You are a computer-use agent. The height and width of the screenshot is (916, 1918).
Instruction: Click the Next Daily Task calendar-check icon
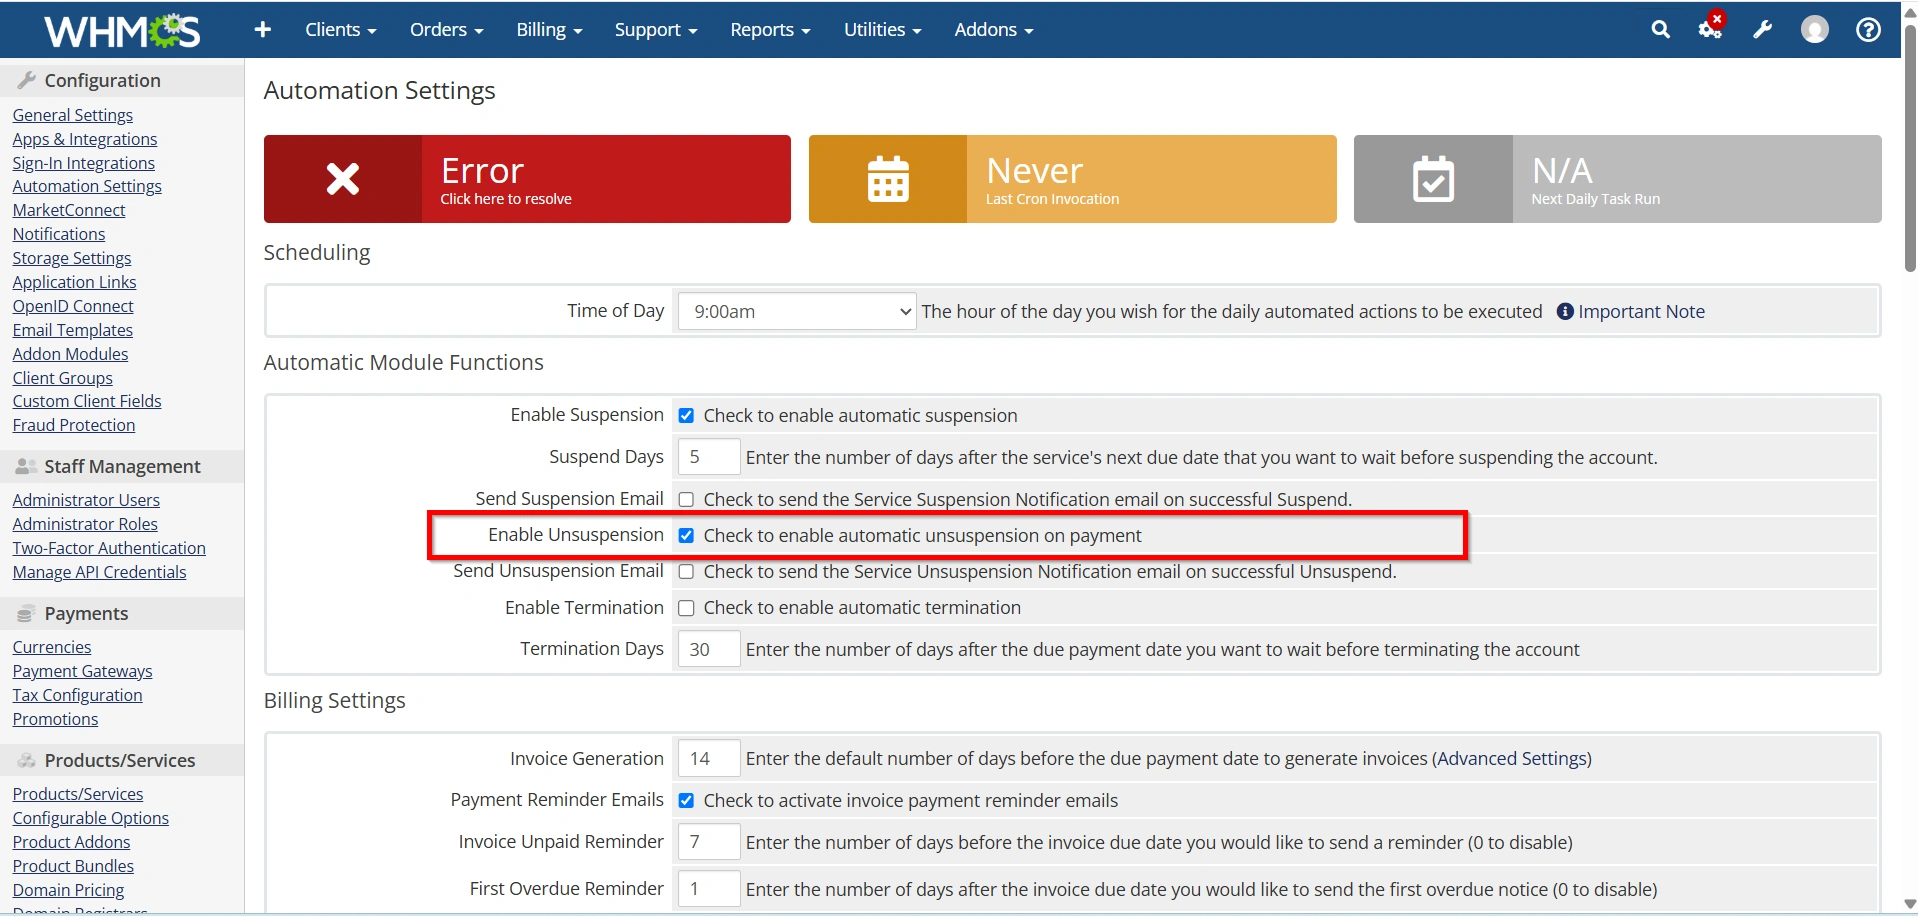[x=1433, y=179]
